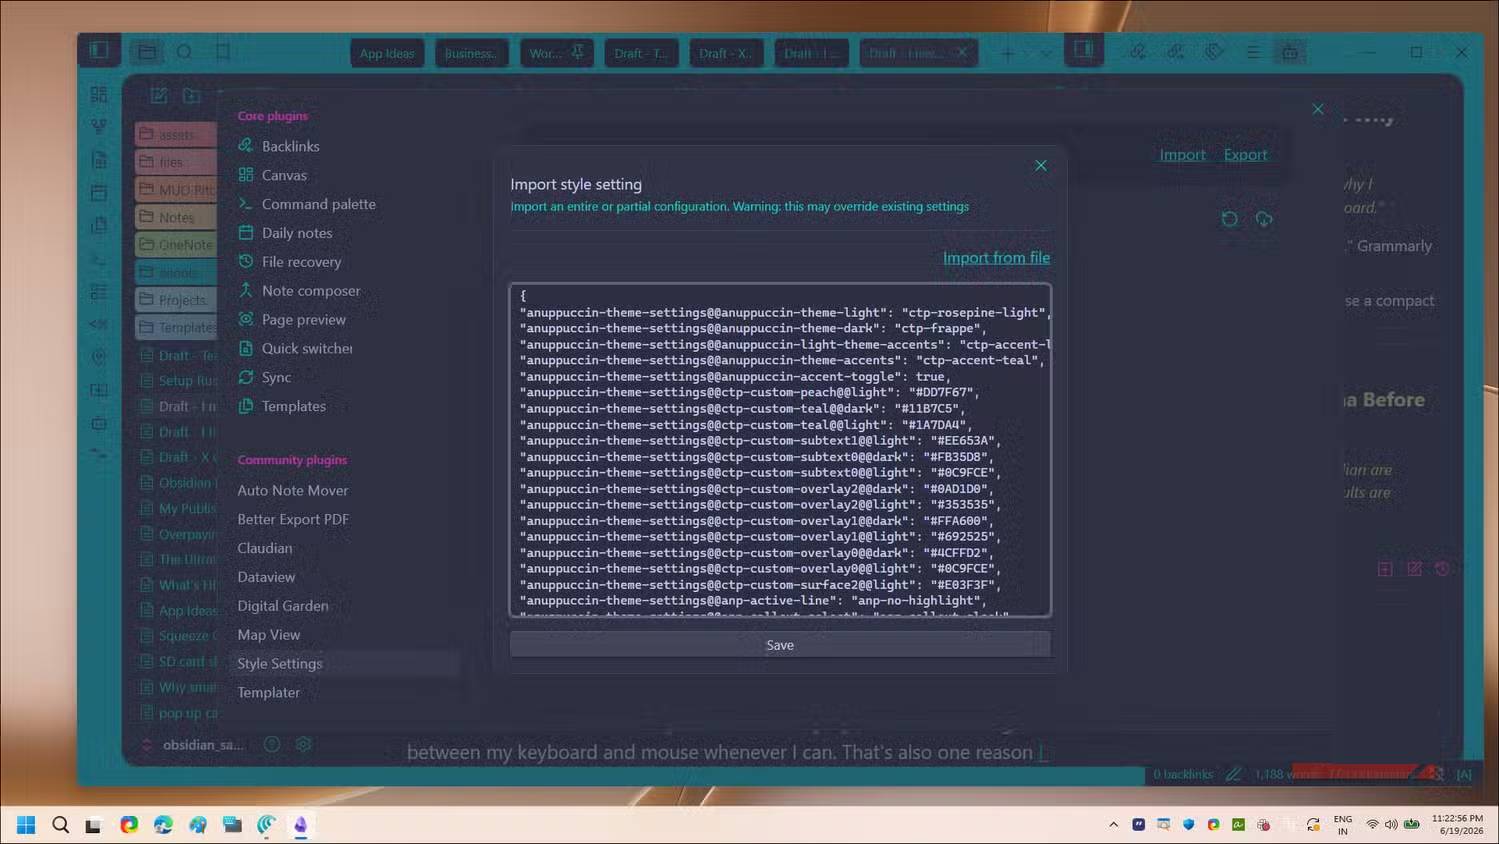This screenshot has width=1499, height=844.
Task: Open Templater plugin settings
Action: pos(268,692)
